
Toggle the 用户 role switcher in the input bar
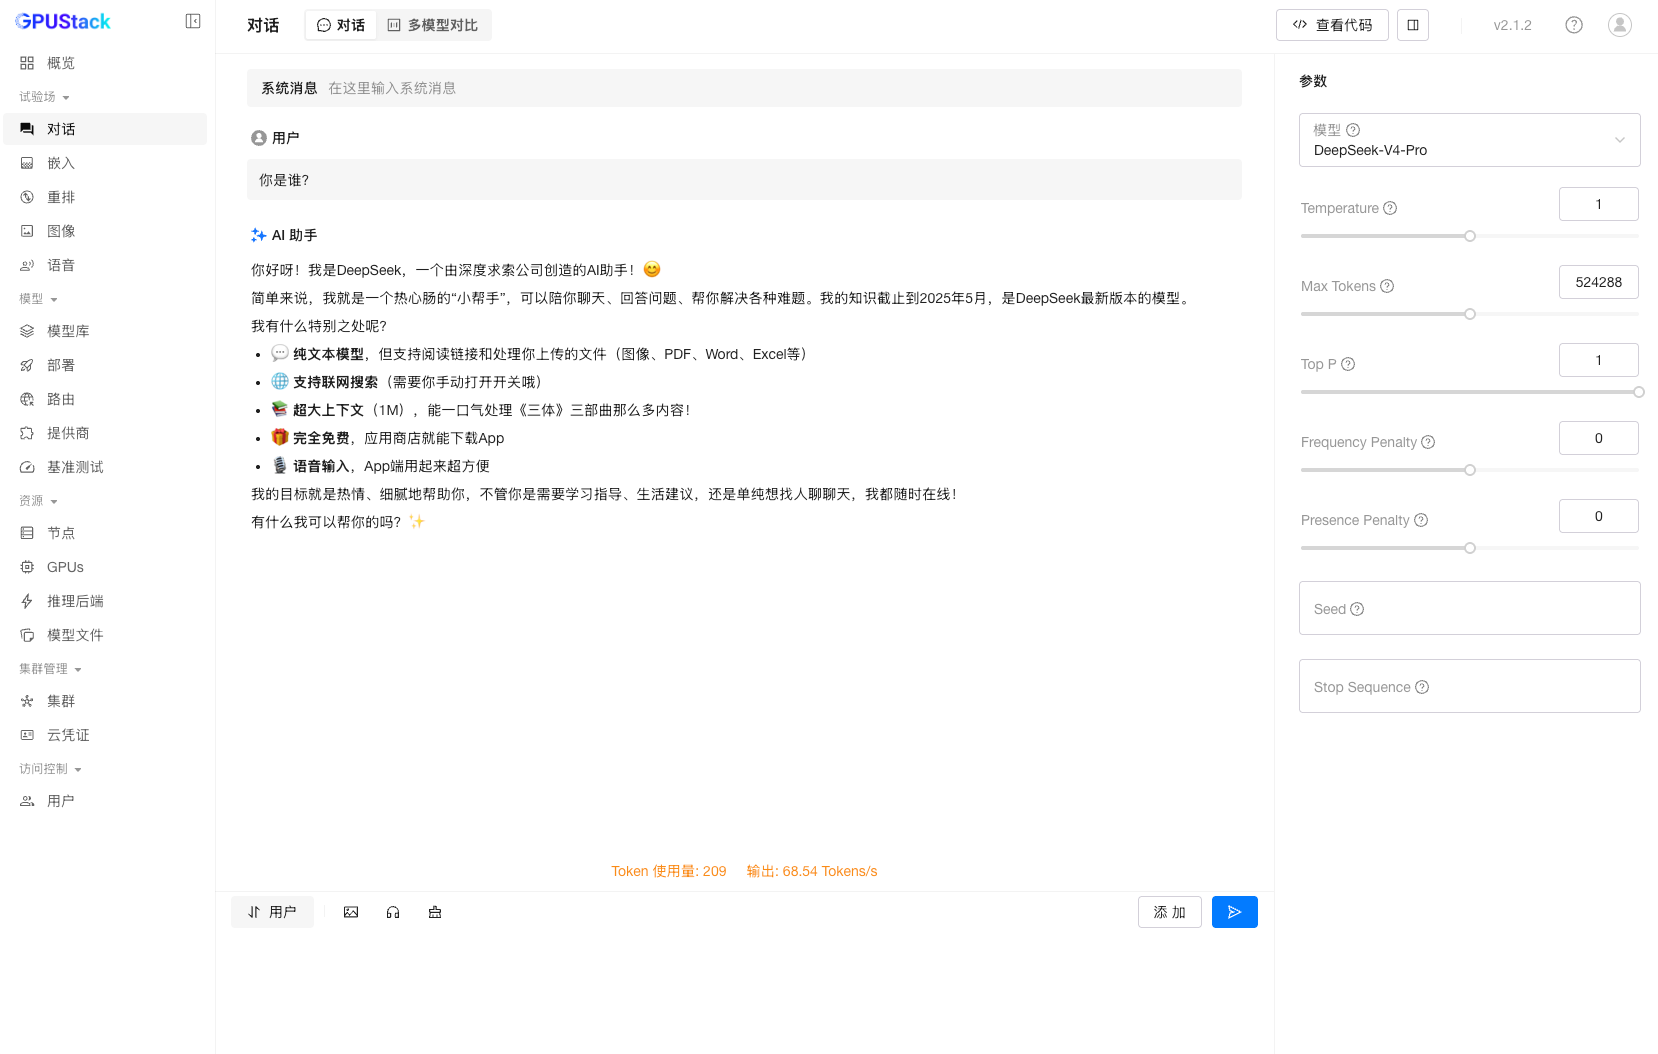(x=272, y=912)
